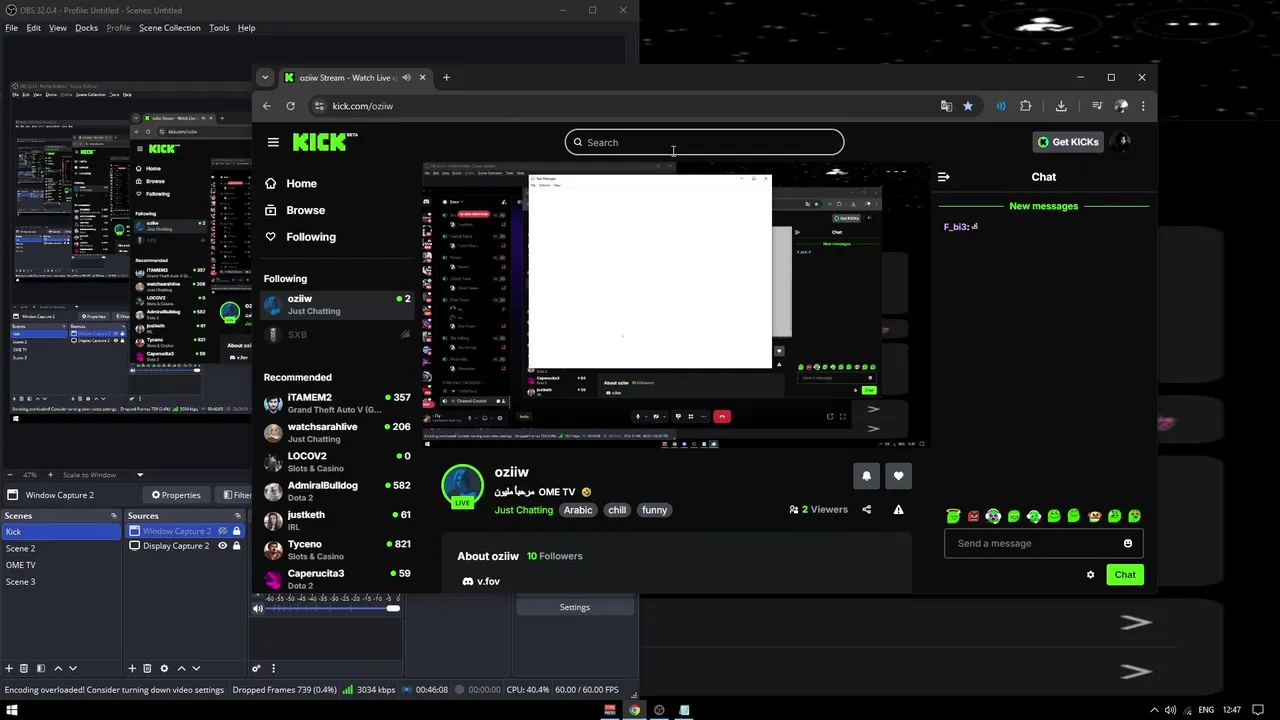
Task: Open Just Chatting category link under stream title
Action: (524, 510)
